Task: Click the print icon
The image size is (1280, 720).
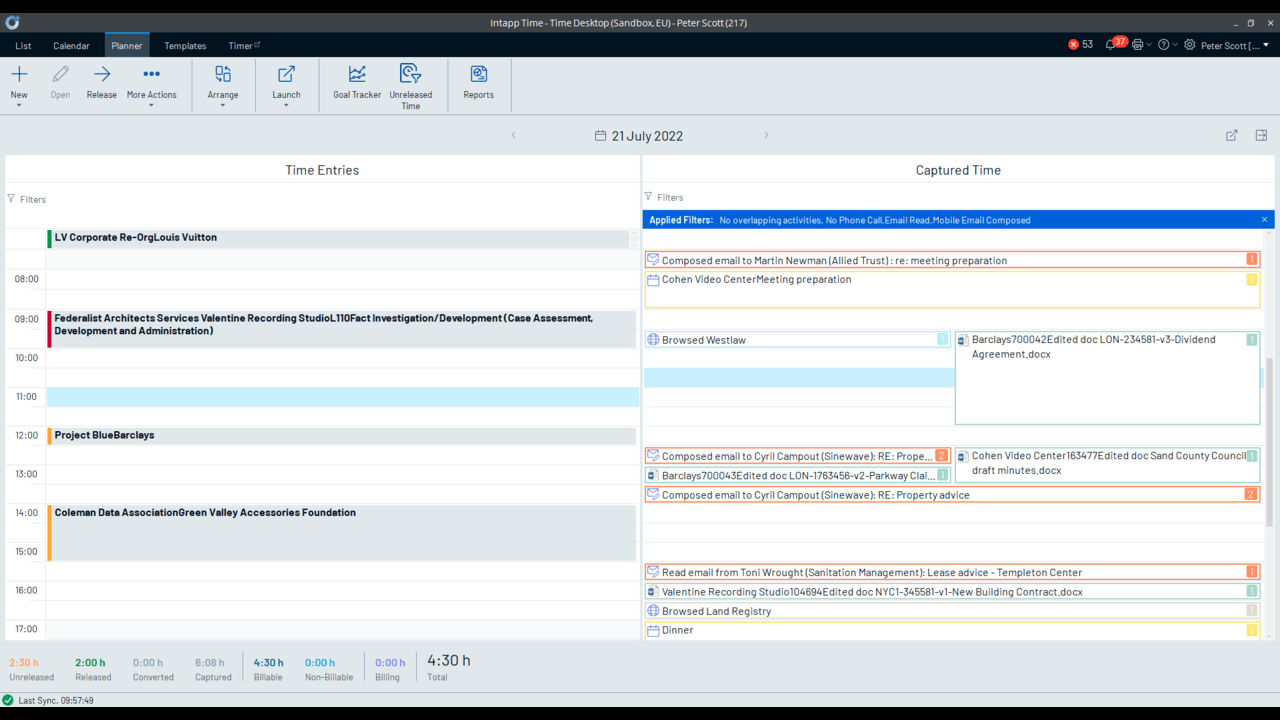Action: (1137, 45)
